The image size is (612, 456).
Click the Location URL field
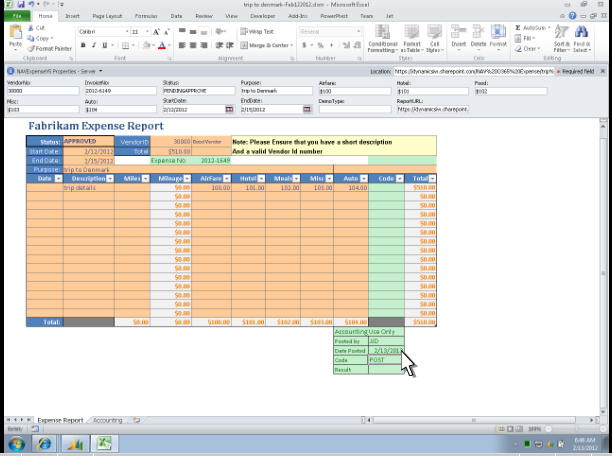click(474, 71)
